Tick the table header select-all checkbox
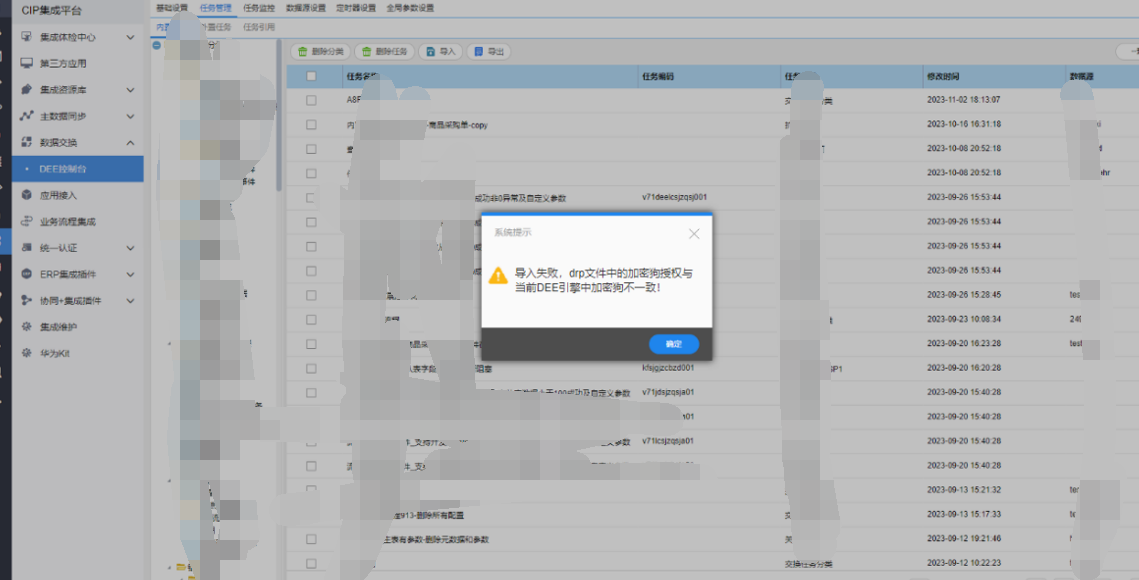The image size is (1139, 580). [x=311, y=76]
